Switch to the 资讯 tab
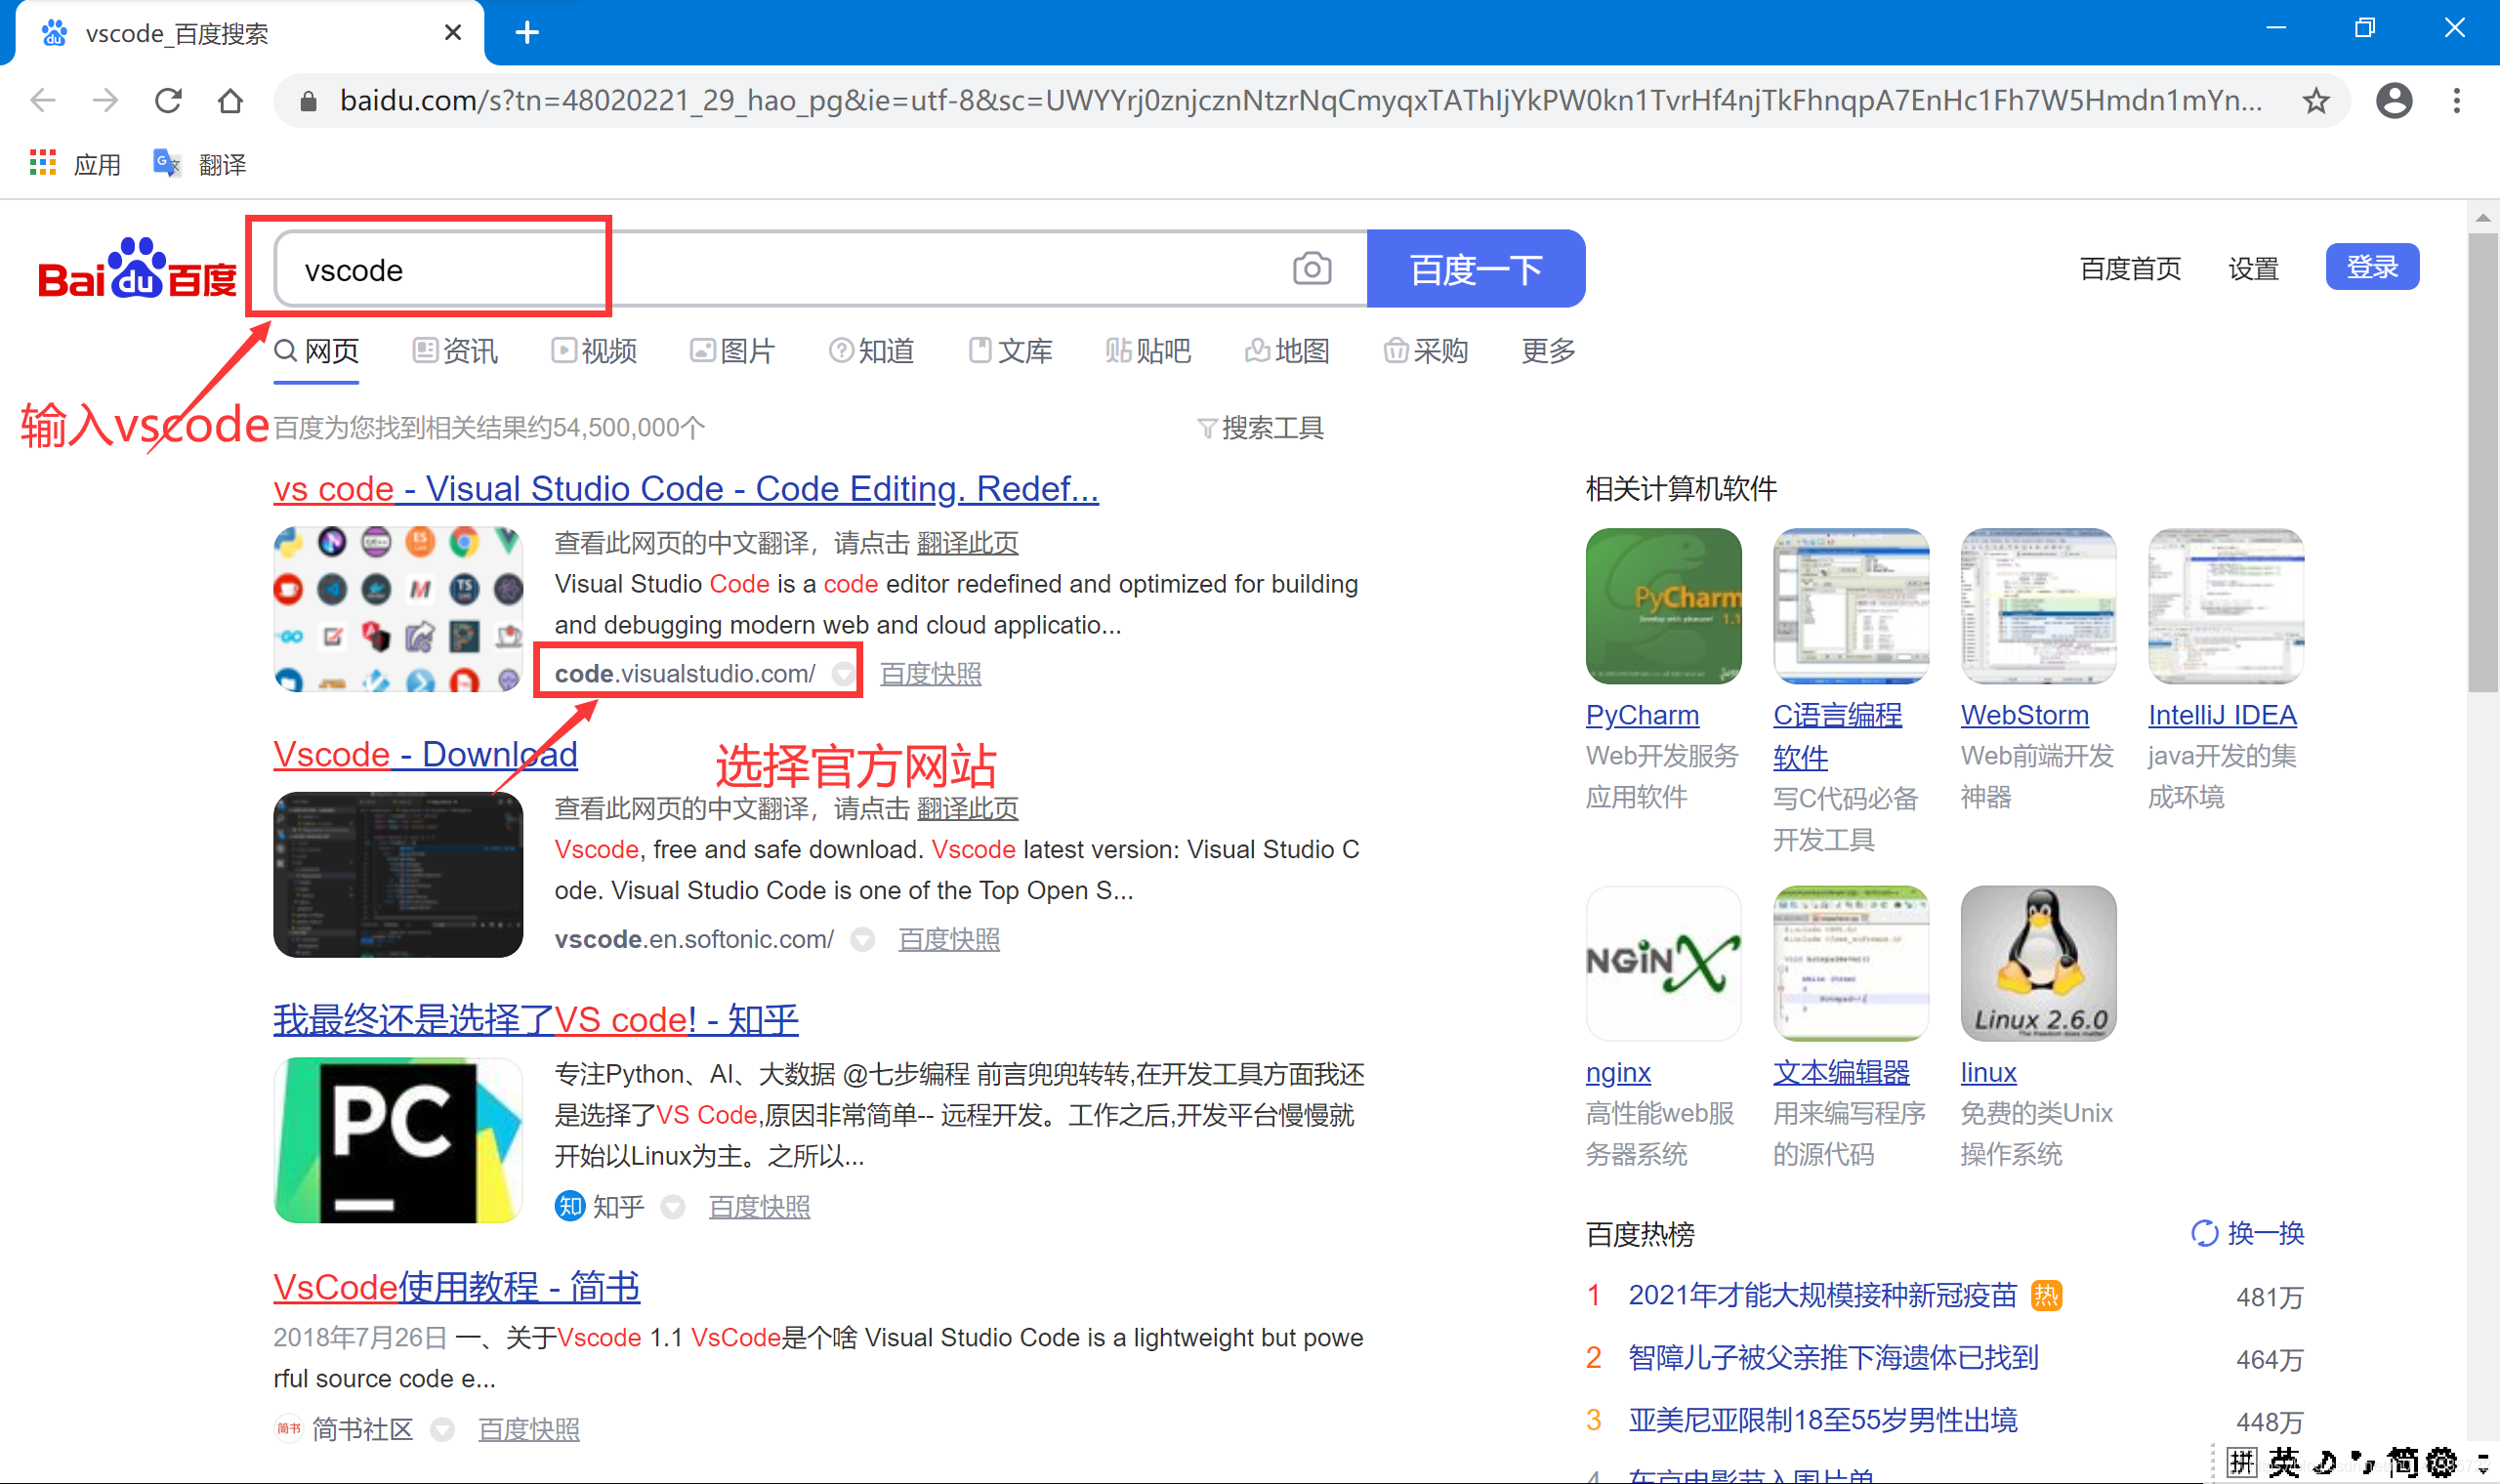This screenshot has width=2500, height=1484. (x=455, y=351)
